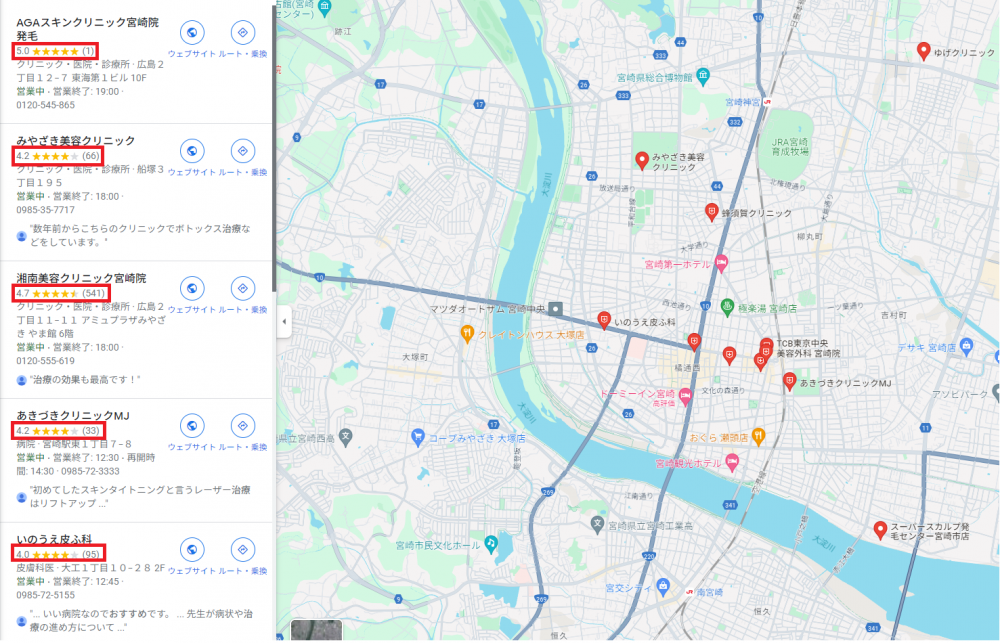The height and width of the screenshot is (643, 1000).
Task: Select the ゆげクリニック map pin
Action: (923, 51)
